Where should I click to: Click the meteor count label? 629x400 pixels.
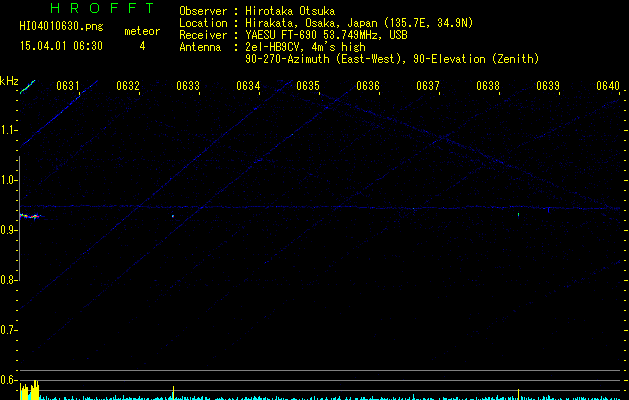tap(142, 31)
